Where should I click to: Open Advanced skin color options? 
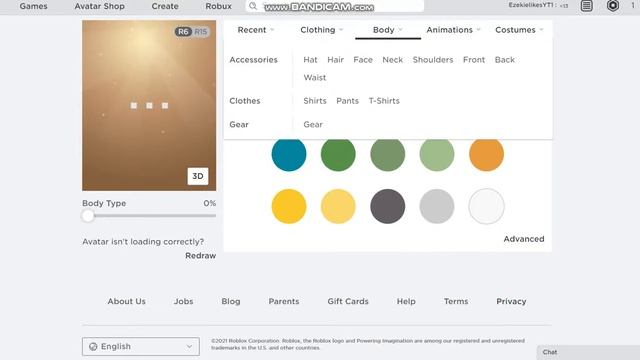pyautogui.click(x=524, y=239)
